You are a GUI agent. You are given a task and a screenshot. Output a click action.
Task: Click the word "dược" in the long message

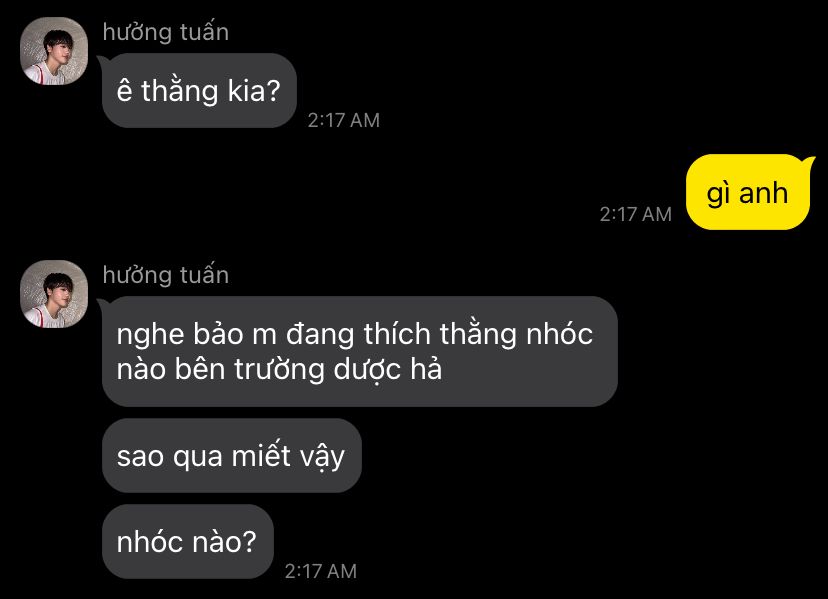click(368, 370)
